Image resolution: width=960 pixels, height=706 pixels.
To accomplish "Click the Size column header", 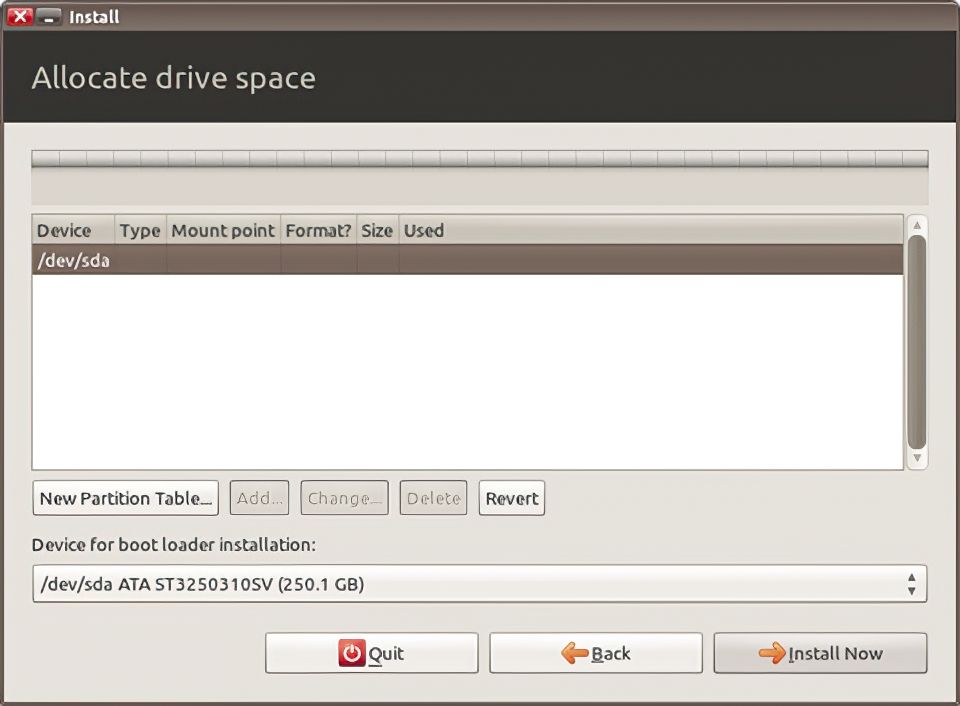I will pyautogui.click(x=377, y=230).
